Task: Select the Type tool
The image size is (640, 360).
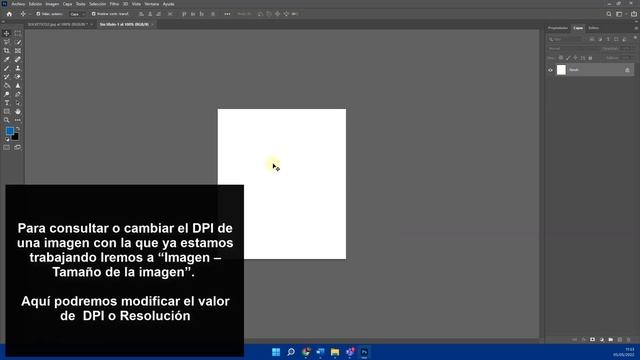Action: (x=7, y=103)
